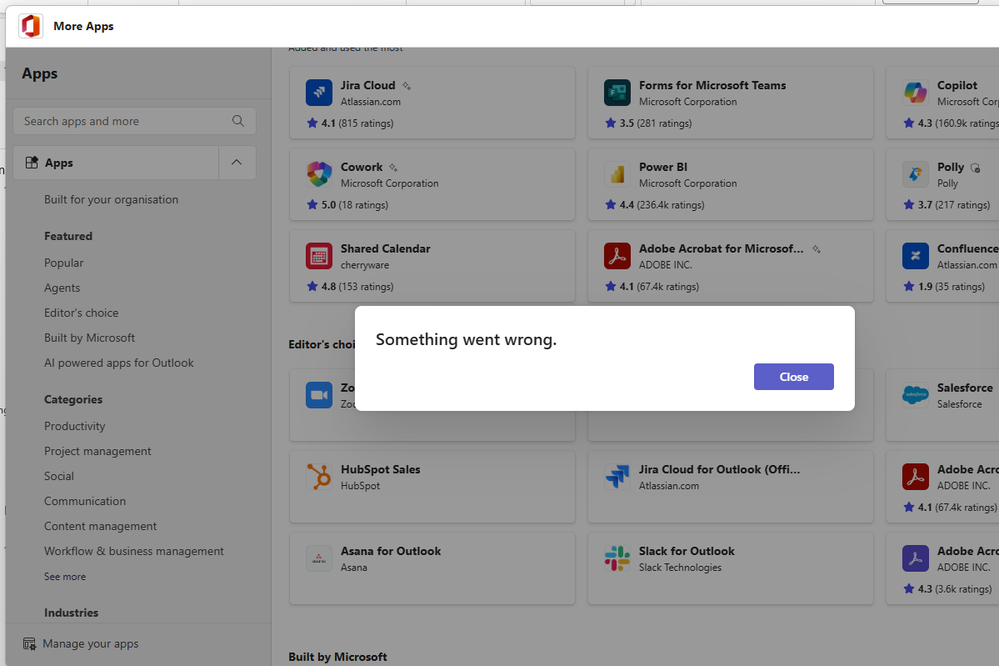Click the Built by Microsoft section heading
Viewport: 999px width, 666px height.
[x=338, y=656]
